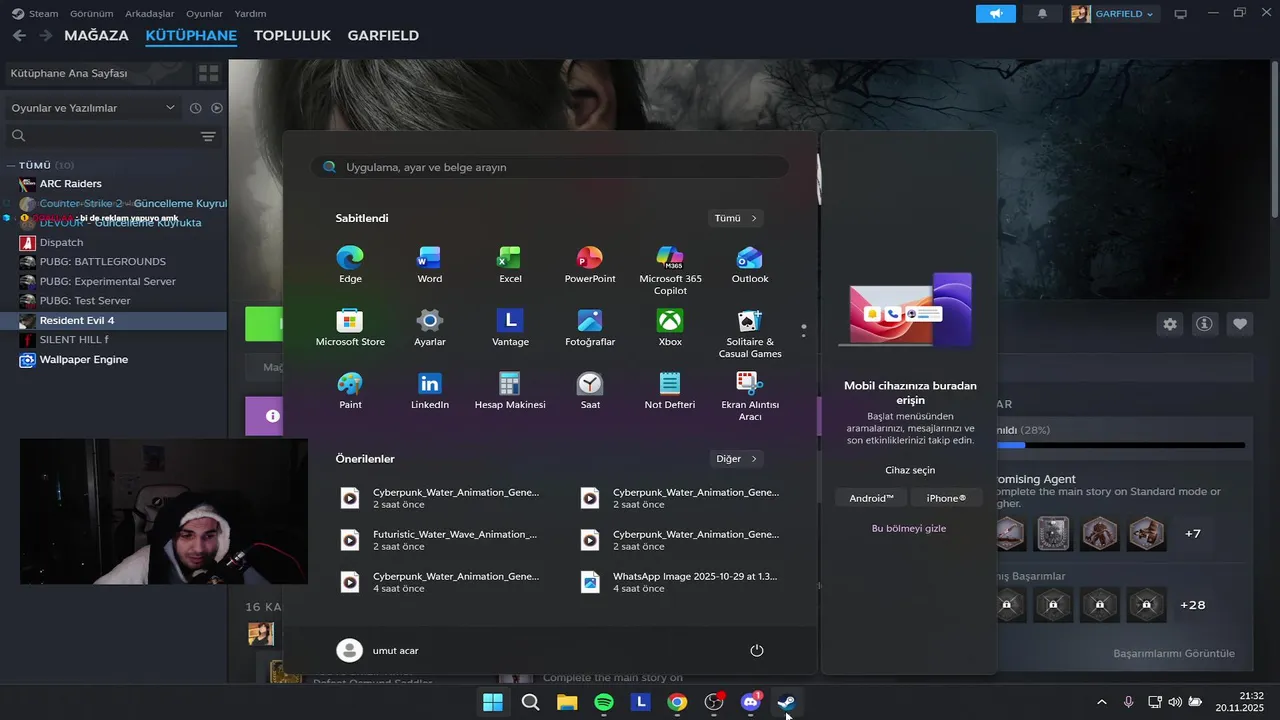Open Fotoğraflar app

click(590, 328)
